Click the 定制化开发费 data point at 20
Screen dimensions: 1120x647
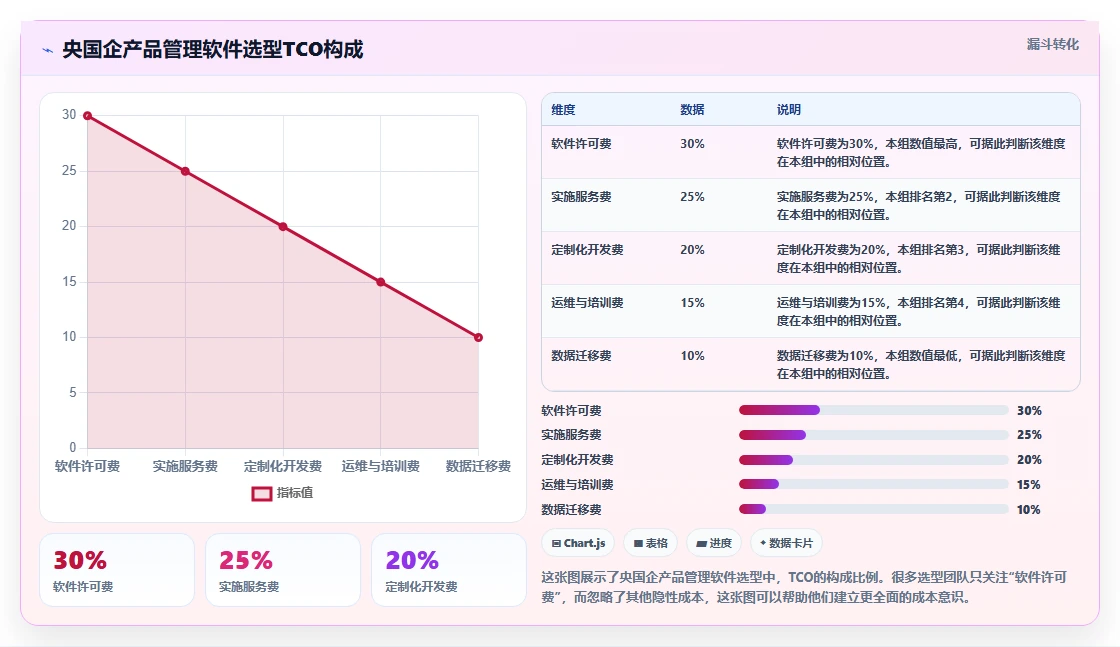[x=283, y=226]
